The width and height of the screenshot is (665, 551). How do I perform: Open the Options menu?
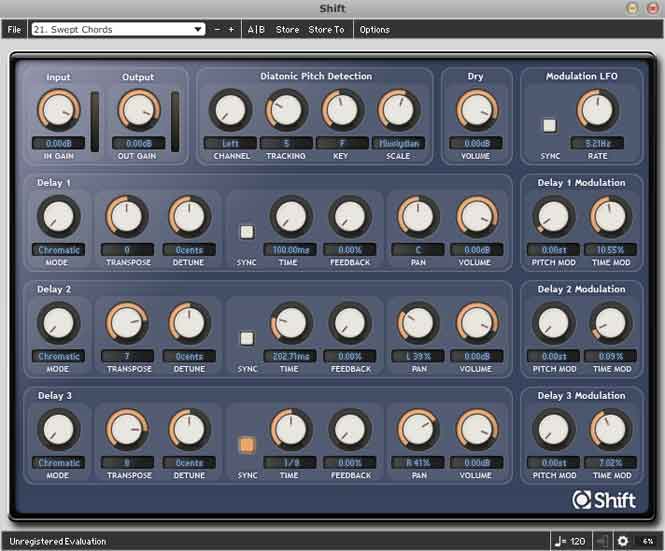[x=374, y=29]
